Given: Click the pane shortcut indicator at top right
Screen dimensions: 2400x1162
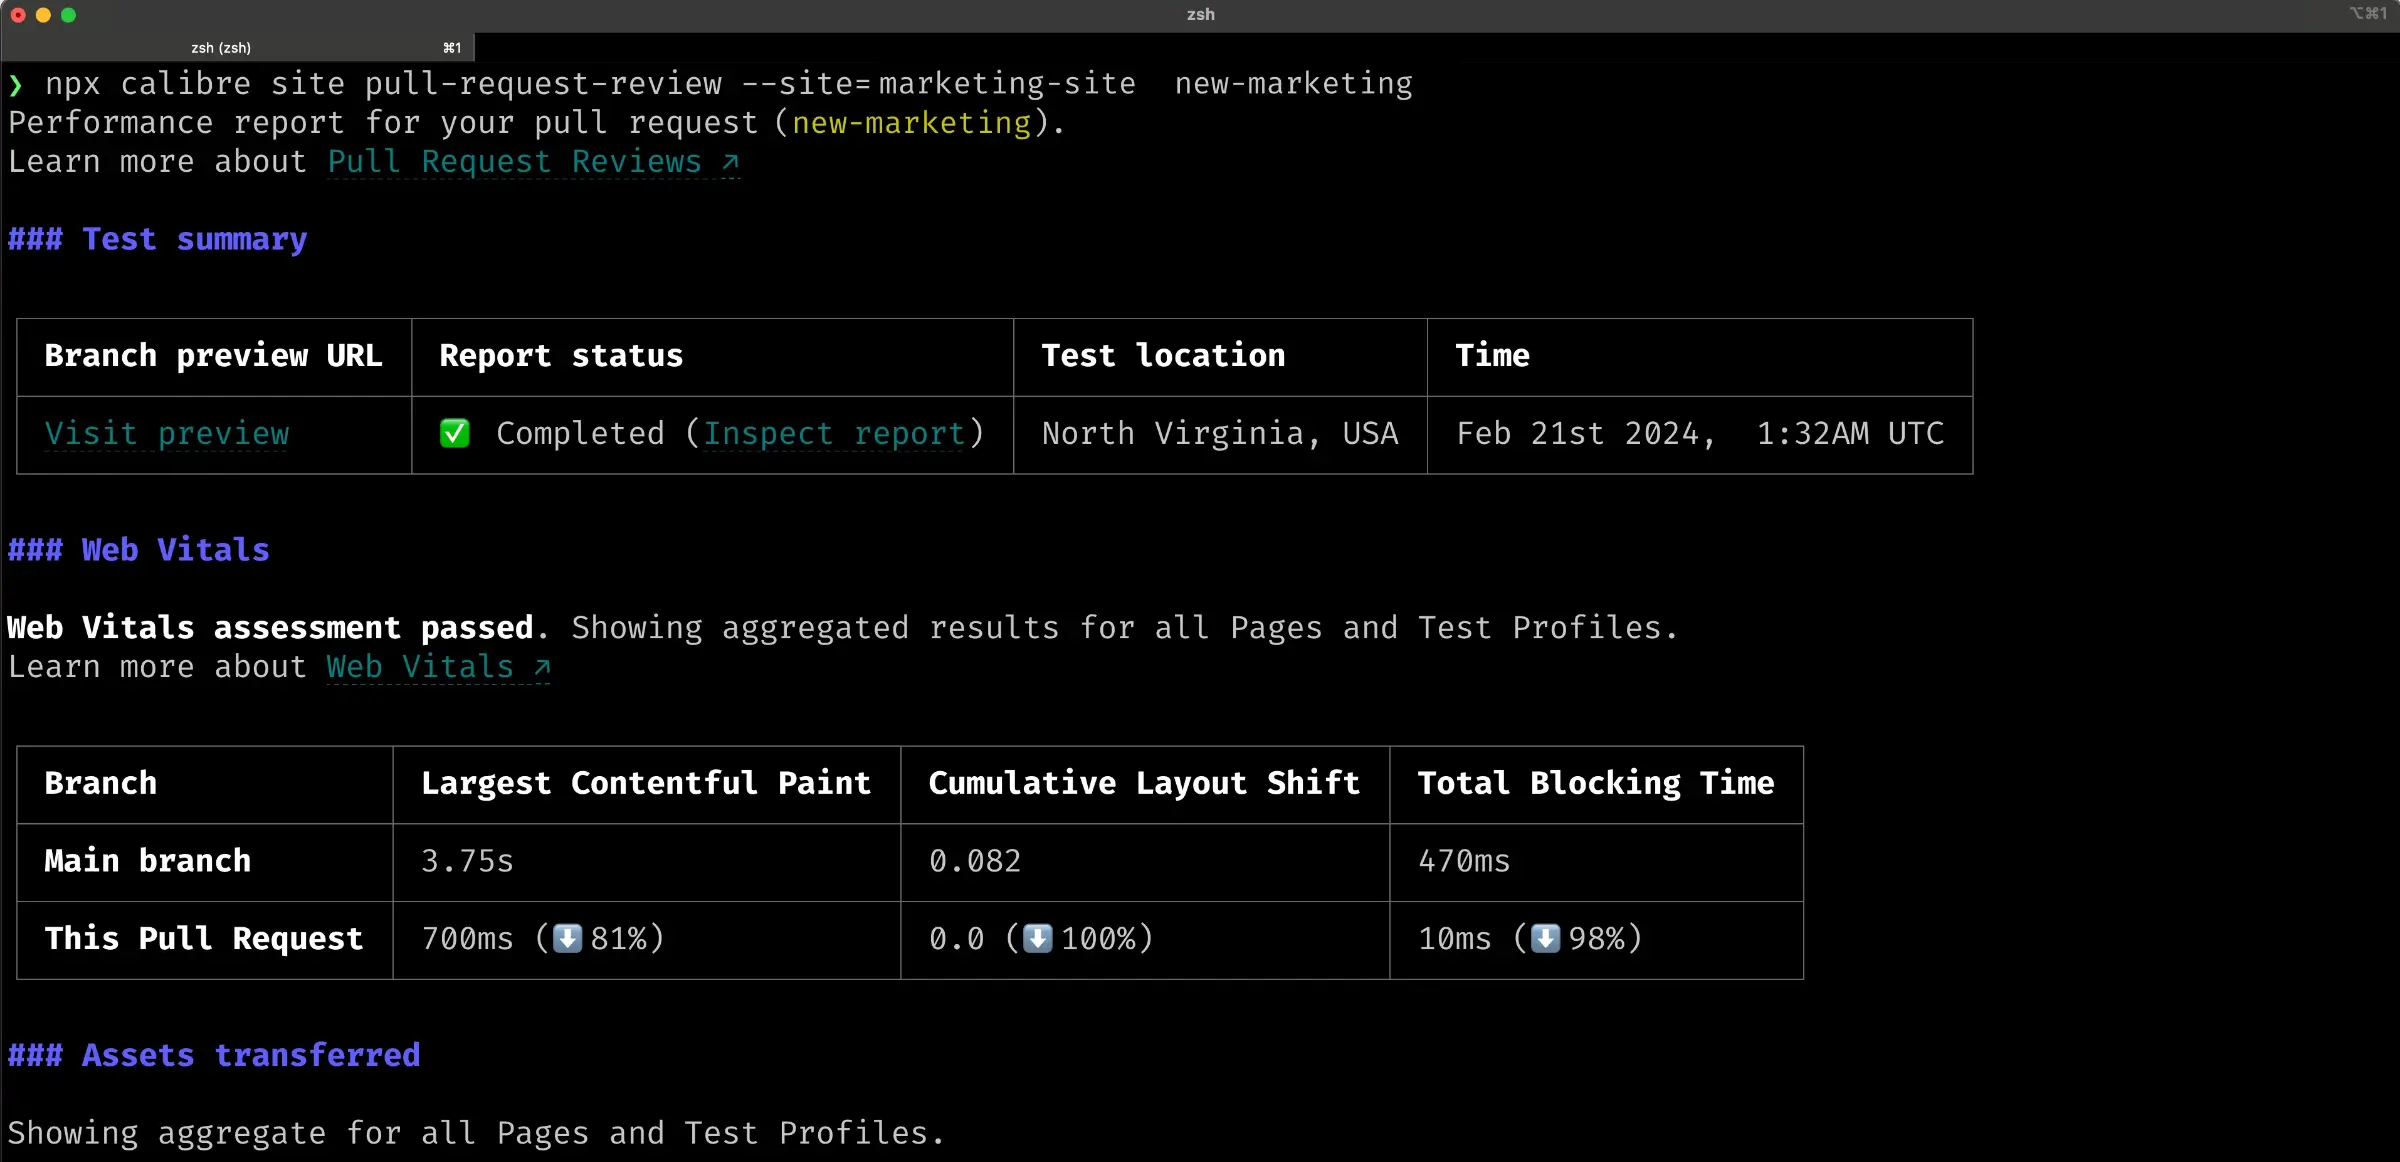Looking at the screenshot, I should point(2367,14).
